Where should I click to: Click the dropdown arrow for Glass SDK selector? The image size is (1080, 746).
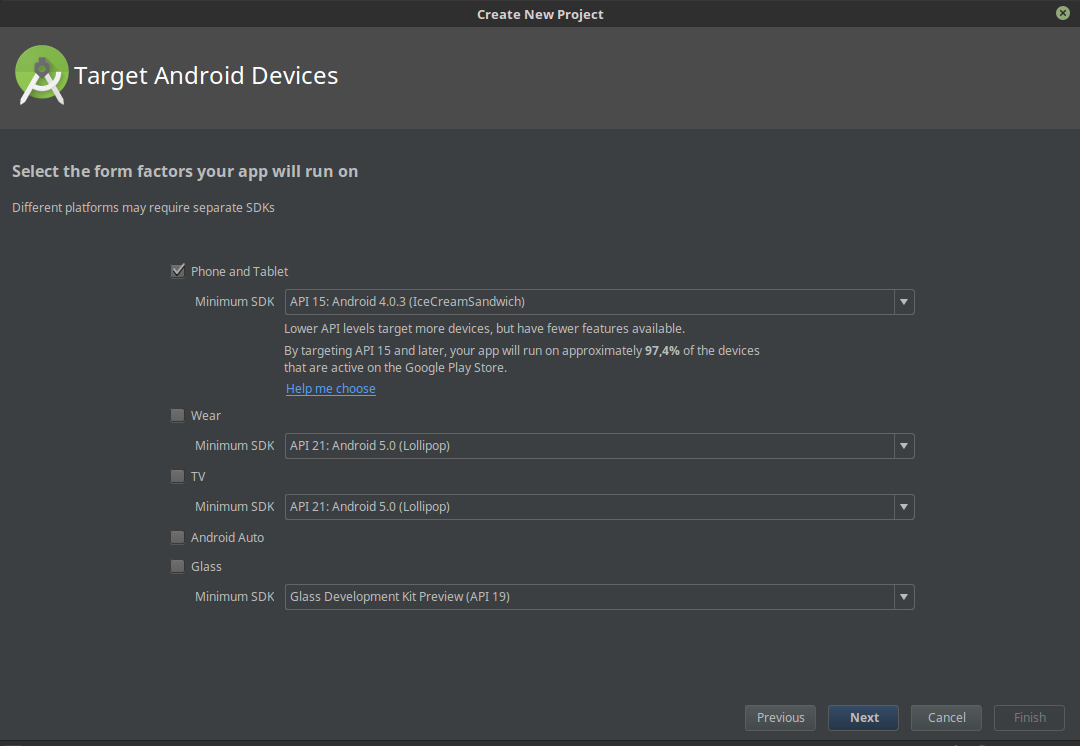coord(903,596)
